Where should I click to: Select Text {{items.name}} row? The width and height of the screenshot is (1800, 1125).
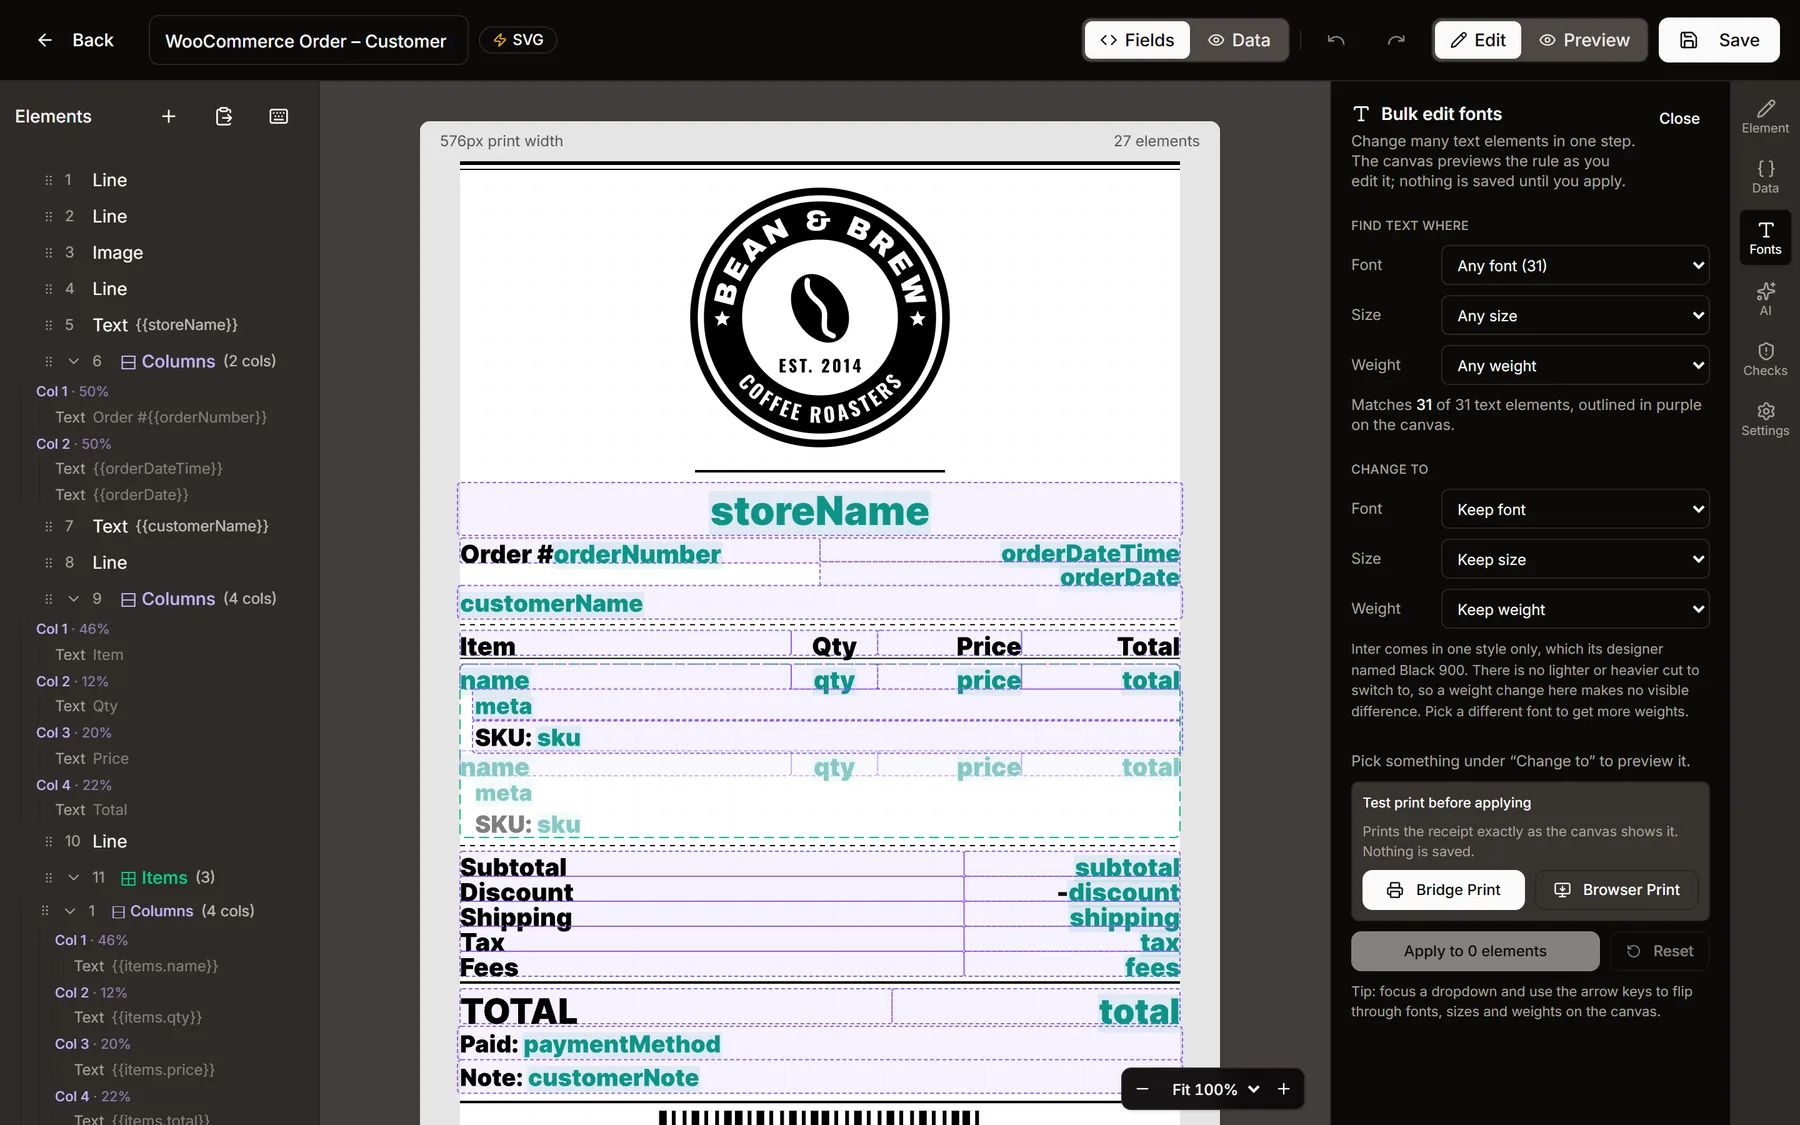[x=146, y=966]
